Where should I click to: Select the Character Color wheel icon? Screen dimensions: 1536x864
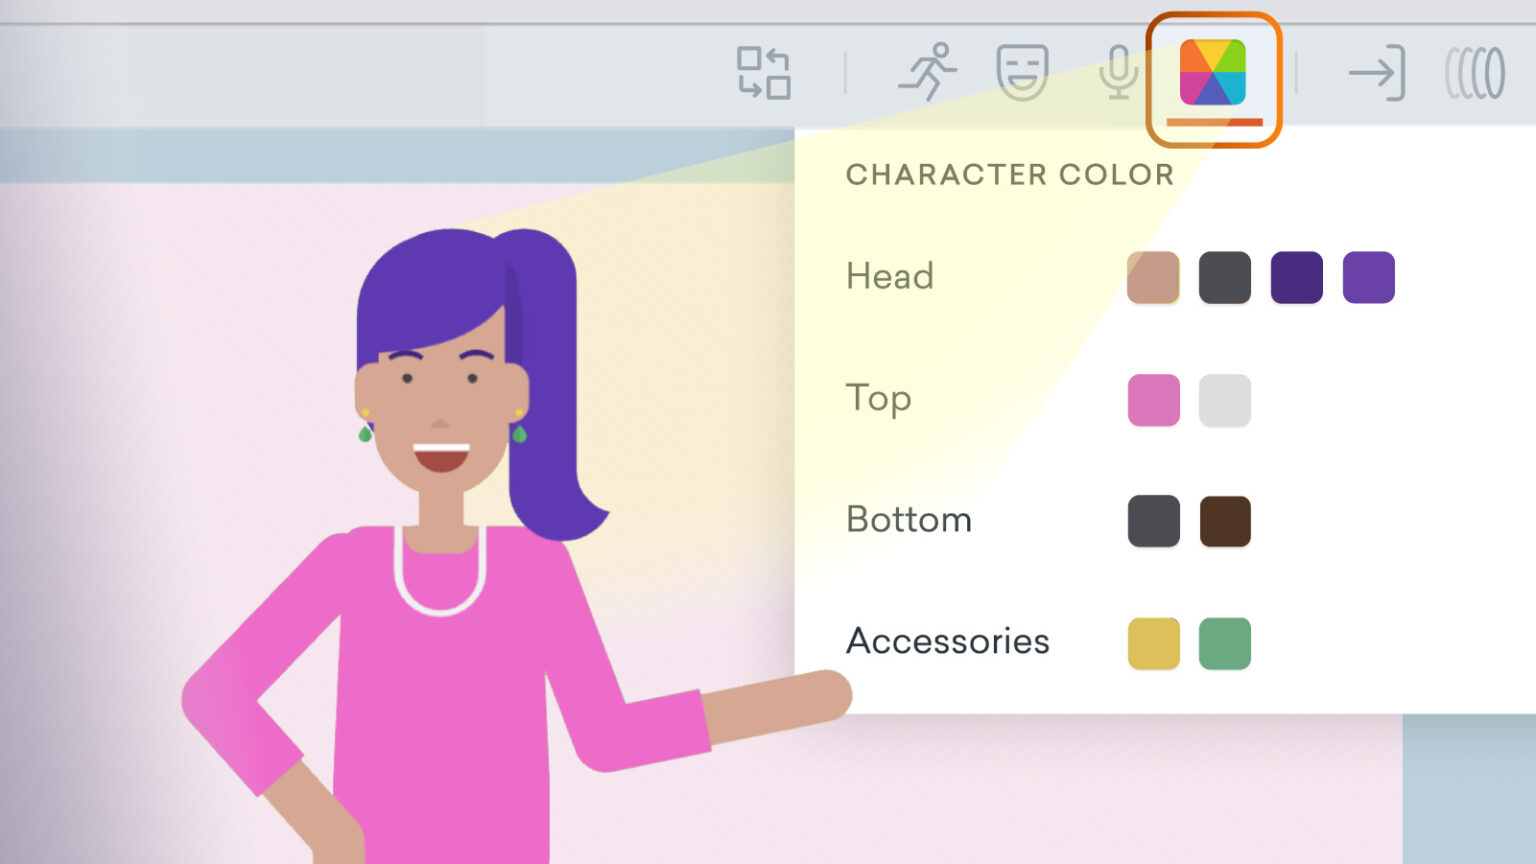[1213, 73]
